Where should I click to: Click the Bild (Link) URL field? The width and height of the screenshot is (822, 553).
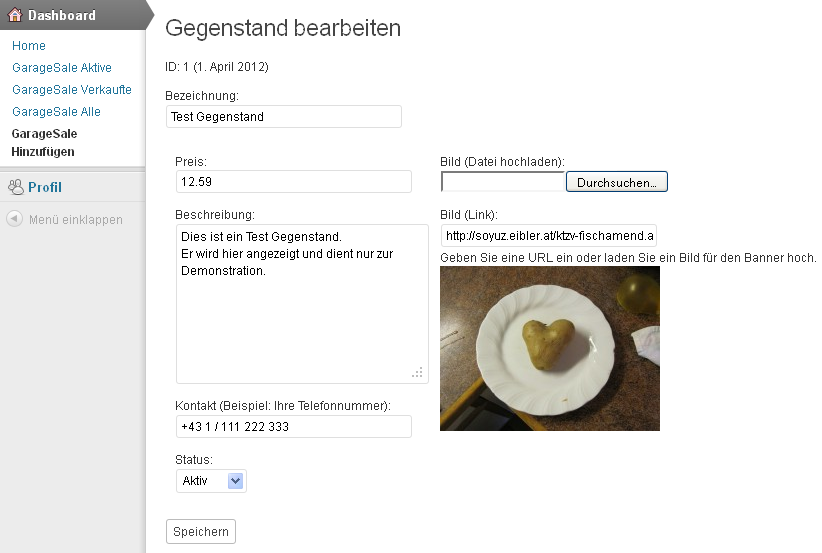(548, 236)
